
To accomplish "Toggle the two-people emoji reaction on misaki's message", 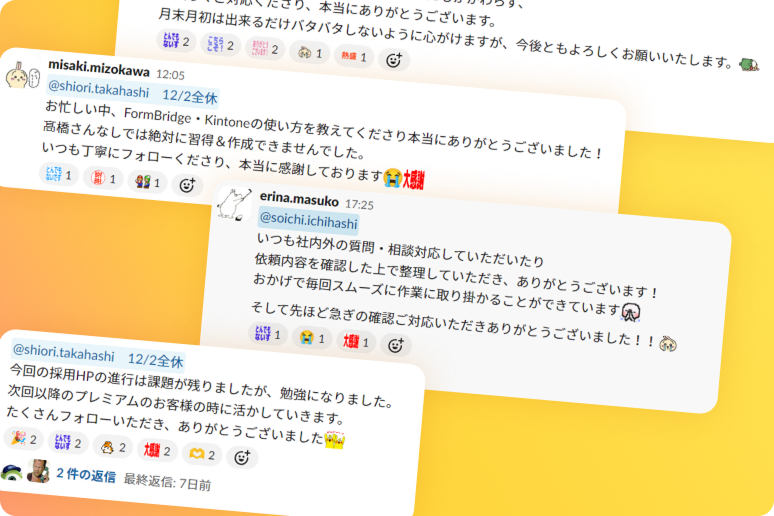I will coord(148,182).
